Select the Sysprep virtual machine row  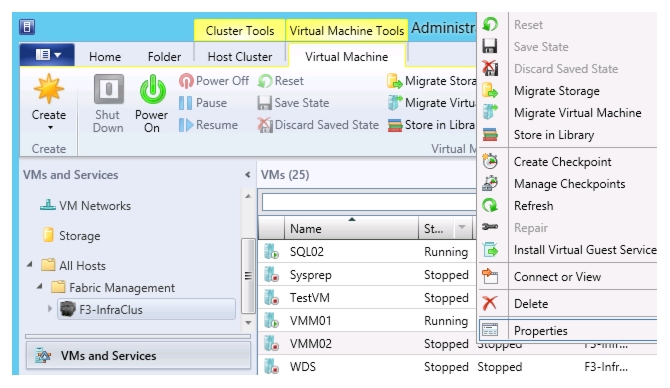(x=367, y=275)
